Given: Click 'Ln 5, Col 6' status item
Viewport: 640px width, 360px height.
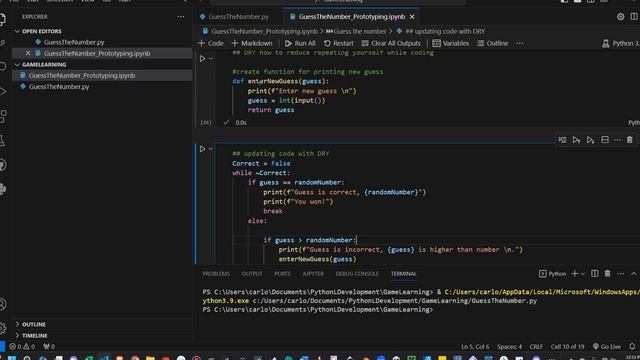Looking at the screenshot, I should click(x=475, y=347).
